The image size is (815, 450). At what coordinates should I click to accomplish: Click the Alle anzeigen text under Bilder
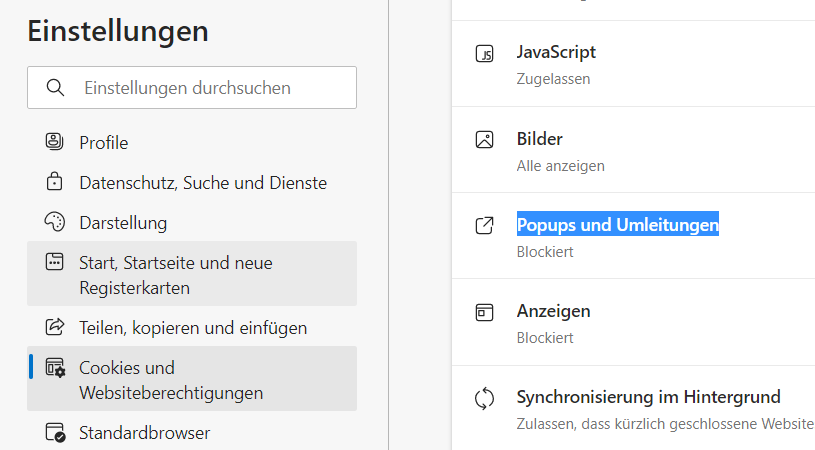(560, 166)
